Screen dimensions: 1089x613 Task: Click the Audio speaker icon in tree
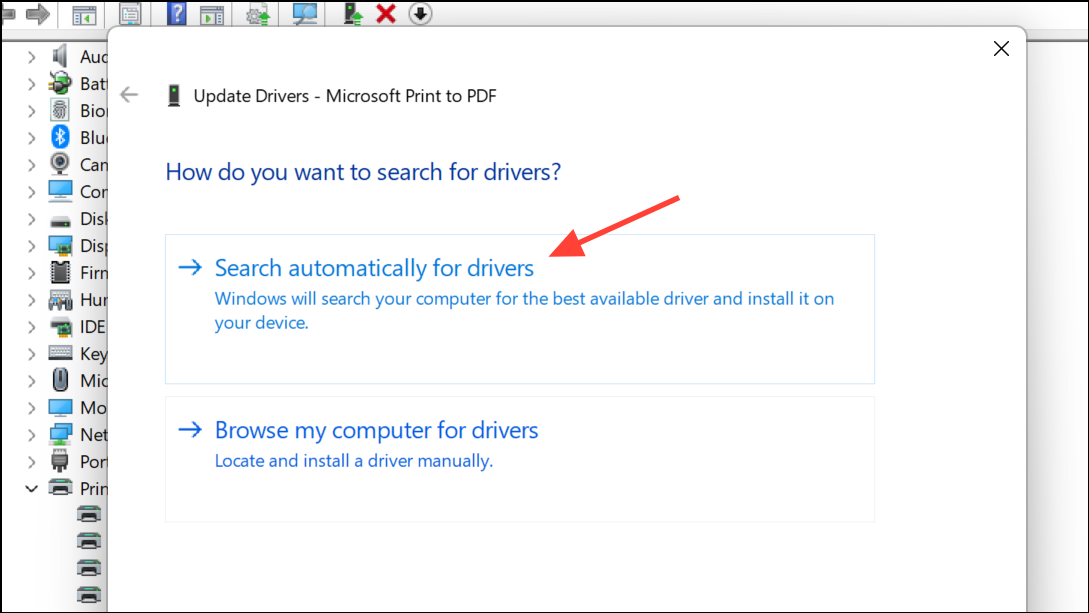tap(60, 56)
